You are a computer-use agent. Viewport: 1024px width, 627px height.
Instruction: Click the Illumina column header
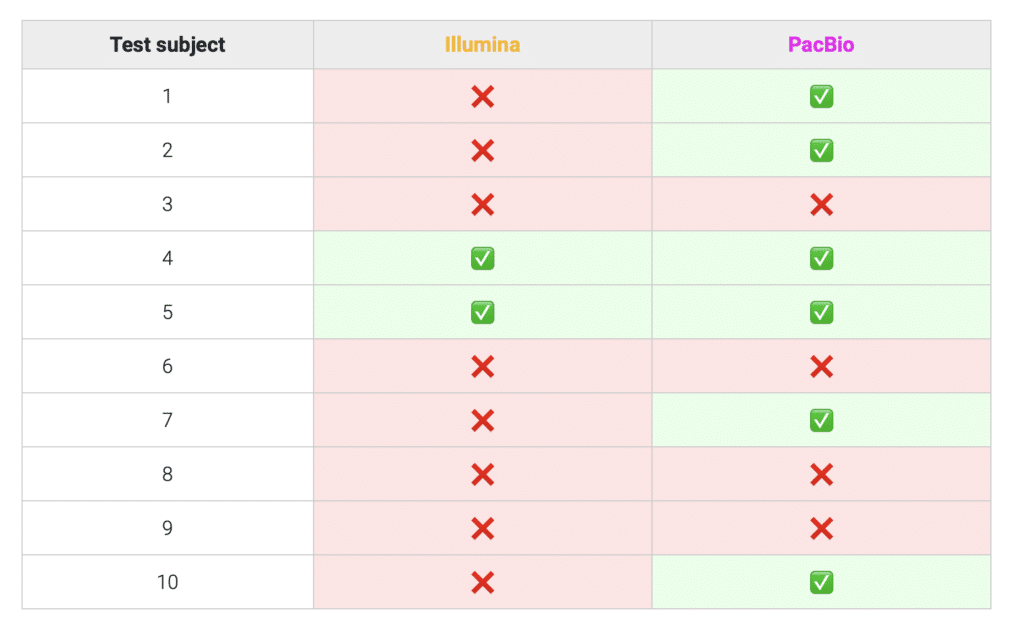coord(483,44)
